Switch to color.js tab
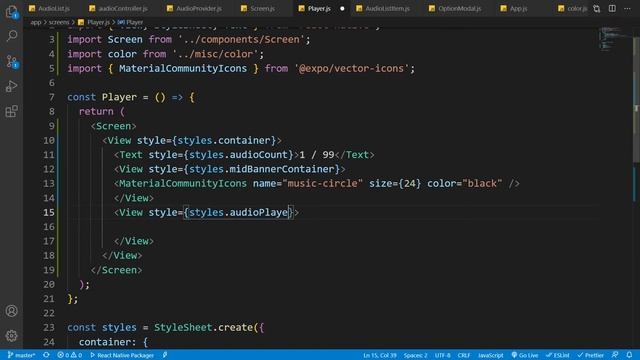640x360 pixels. pos(573,8)
